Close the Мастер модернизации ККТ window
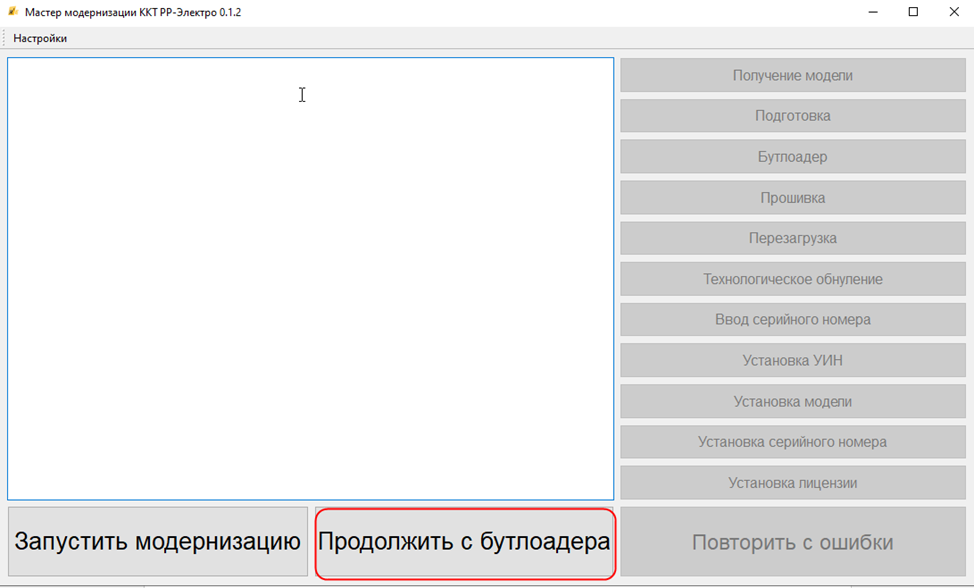Screen dimensions: 974x588 point(953,12)
